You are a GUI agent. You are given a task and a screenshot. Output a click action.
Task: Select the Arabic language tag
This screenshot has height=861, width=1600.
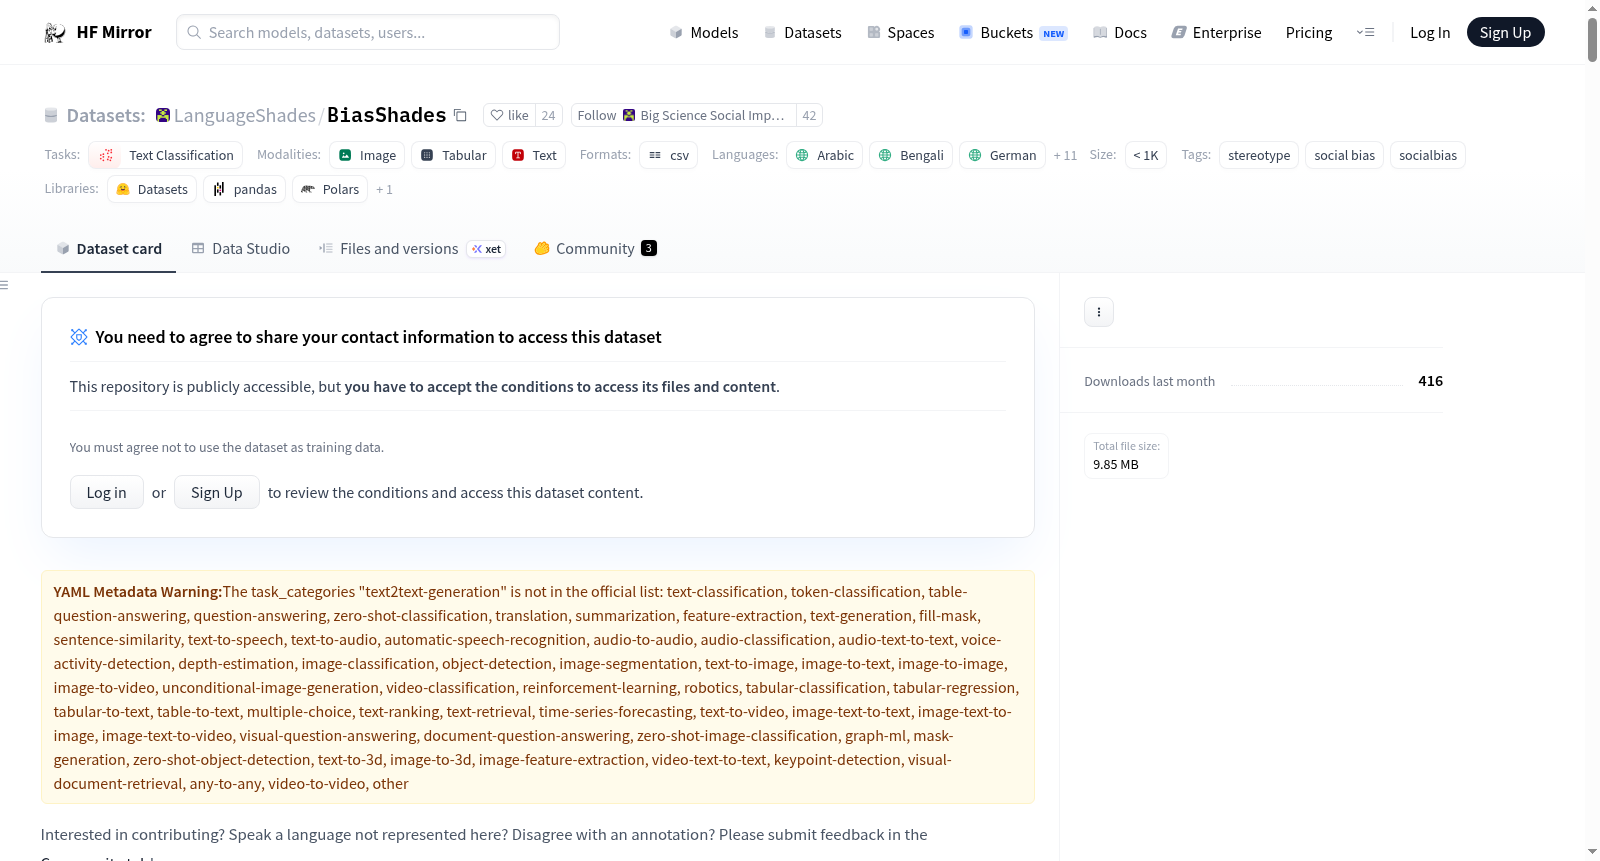(824, 155)
